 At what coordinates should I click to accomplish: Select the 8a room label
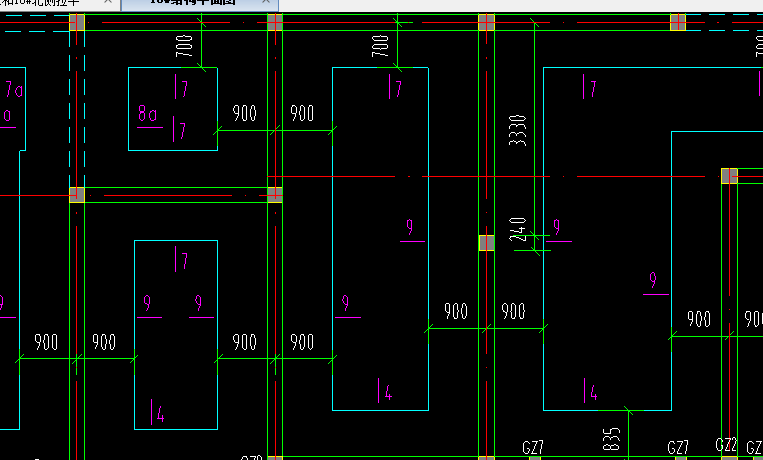click(x=147, y=114)
